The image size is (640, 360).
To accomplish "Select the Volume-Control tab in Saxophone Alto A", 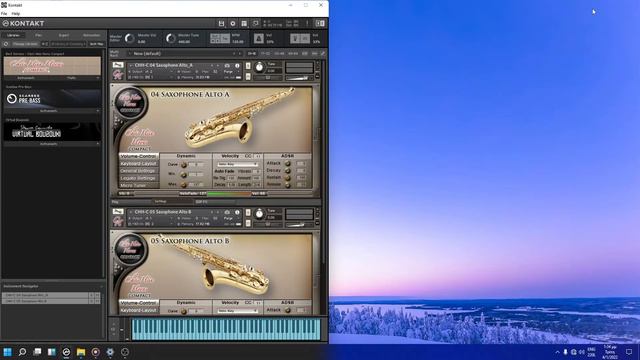I will click(138, 156).
